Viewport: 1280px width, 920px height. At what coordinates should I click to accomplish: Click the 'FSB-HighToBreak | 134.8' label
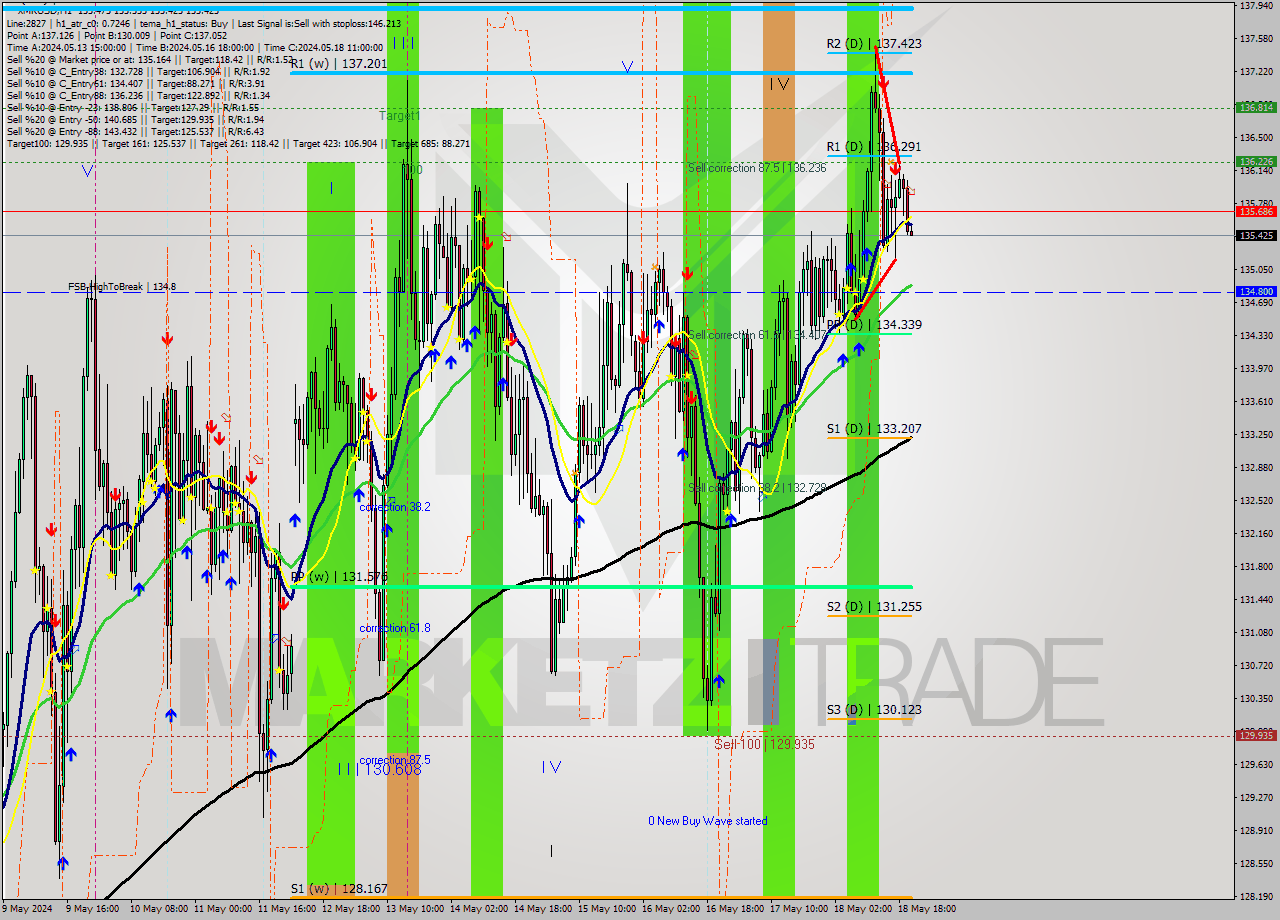(x=122, y=287)
